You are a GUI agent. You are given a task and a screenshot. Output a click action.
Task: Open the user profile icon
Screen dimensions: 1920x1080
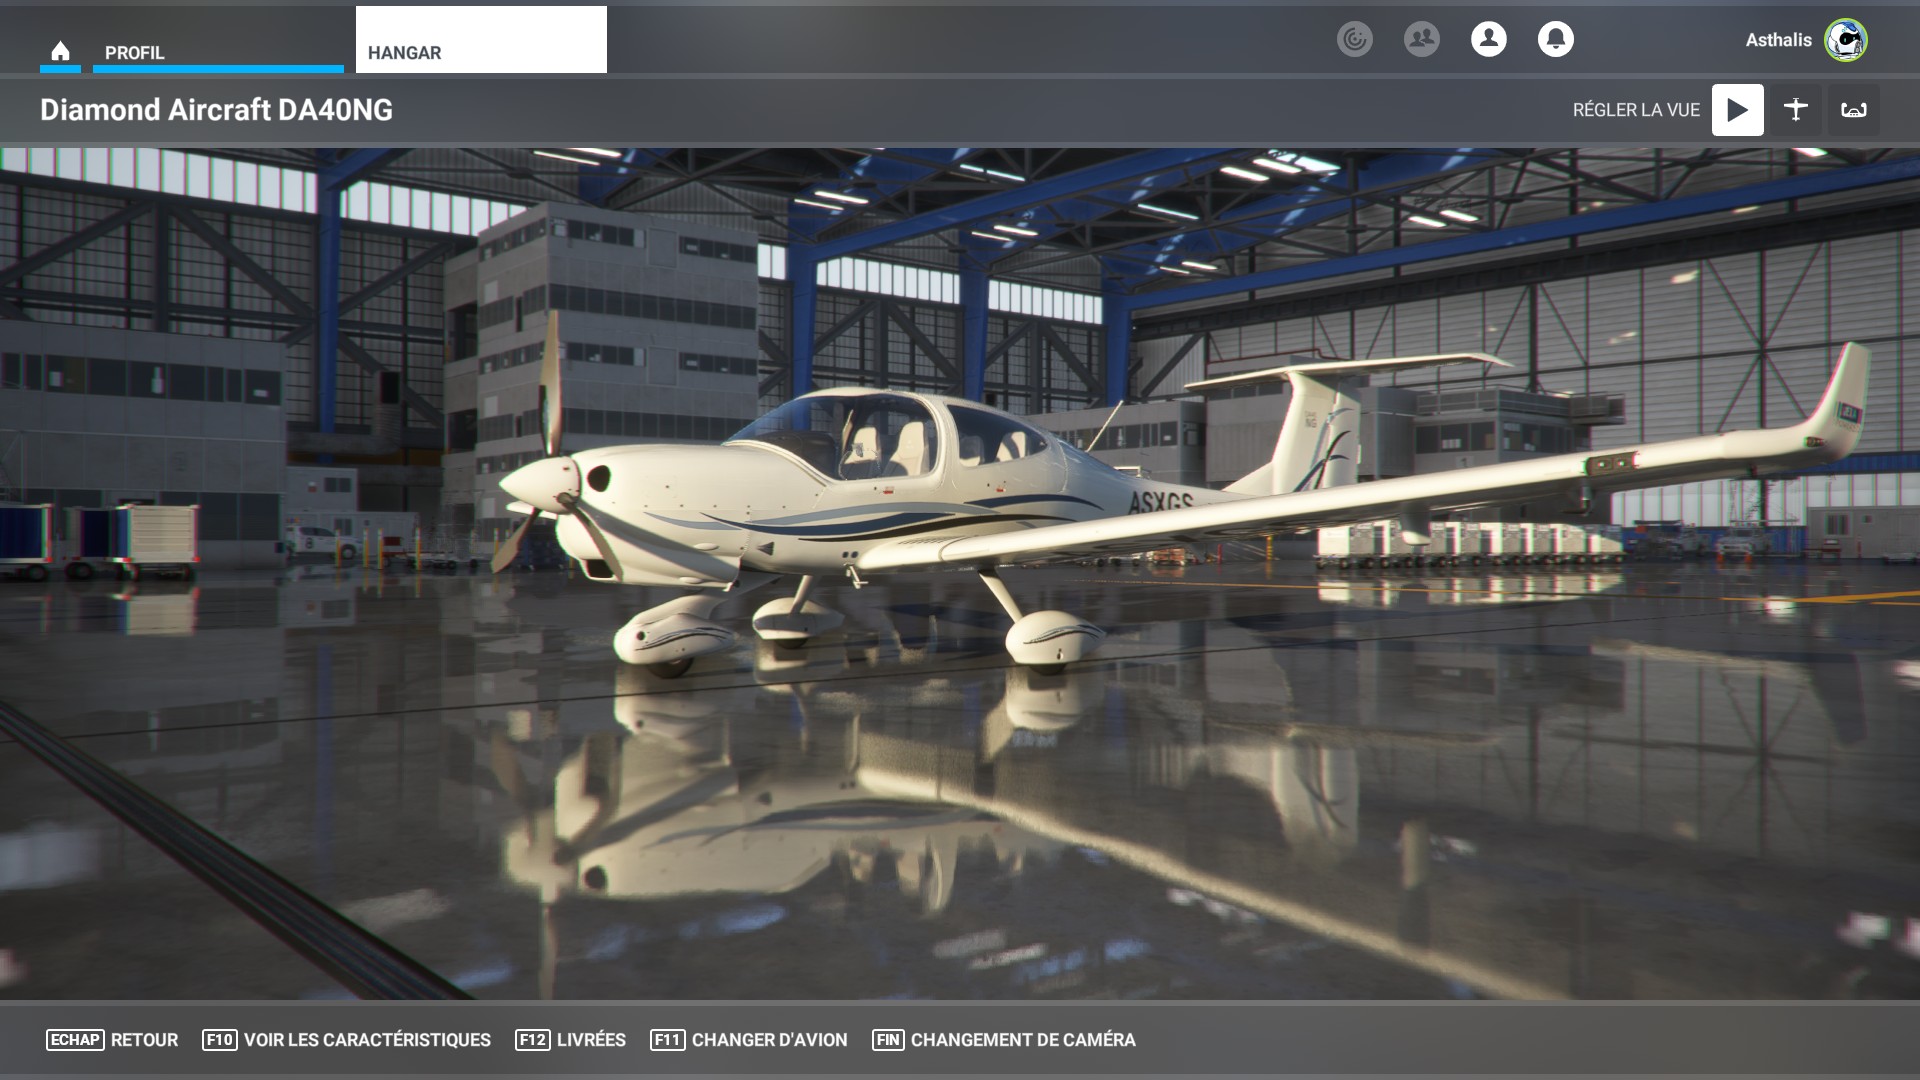point(1488,39)
